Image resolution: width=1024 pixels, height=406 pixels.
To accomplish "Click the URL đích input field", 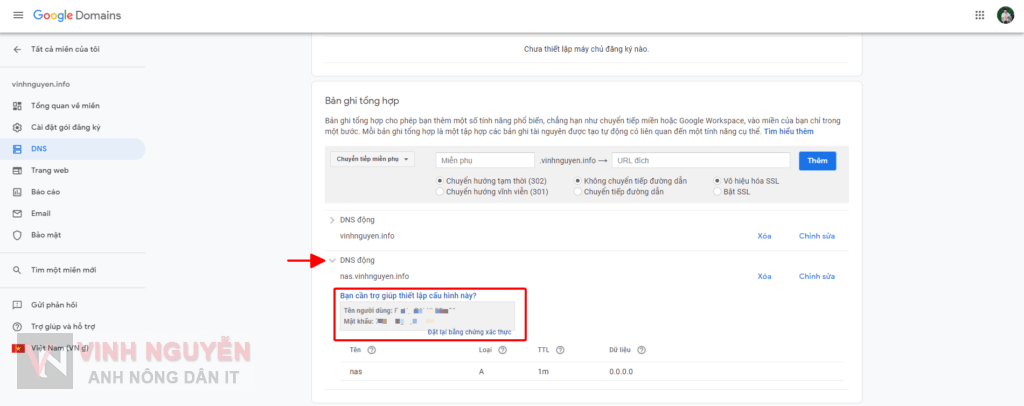I will click(x=700, y=160).
